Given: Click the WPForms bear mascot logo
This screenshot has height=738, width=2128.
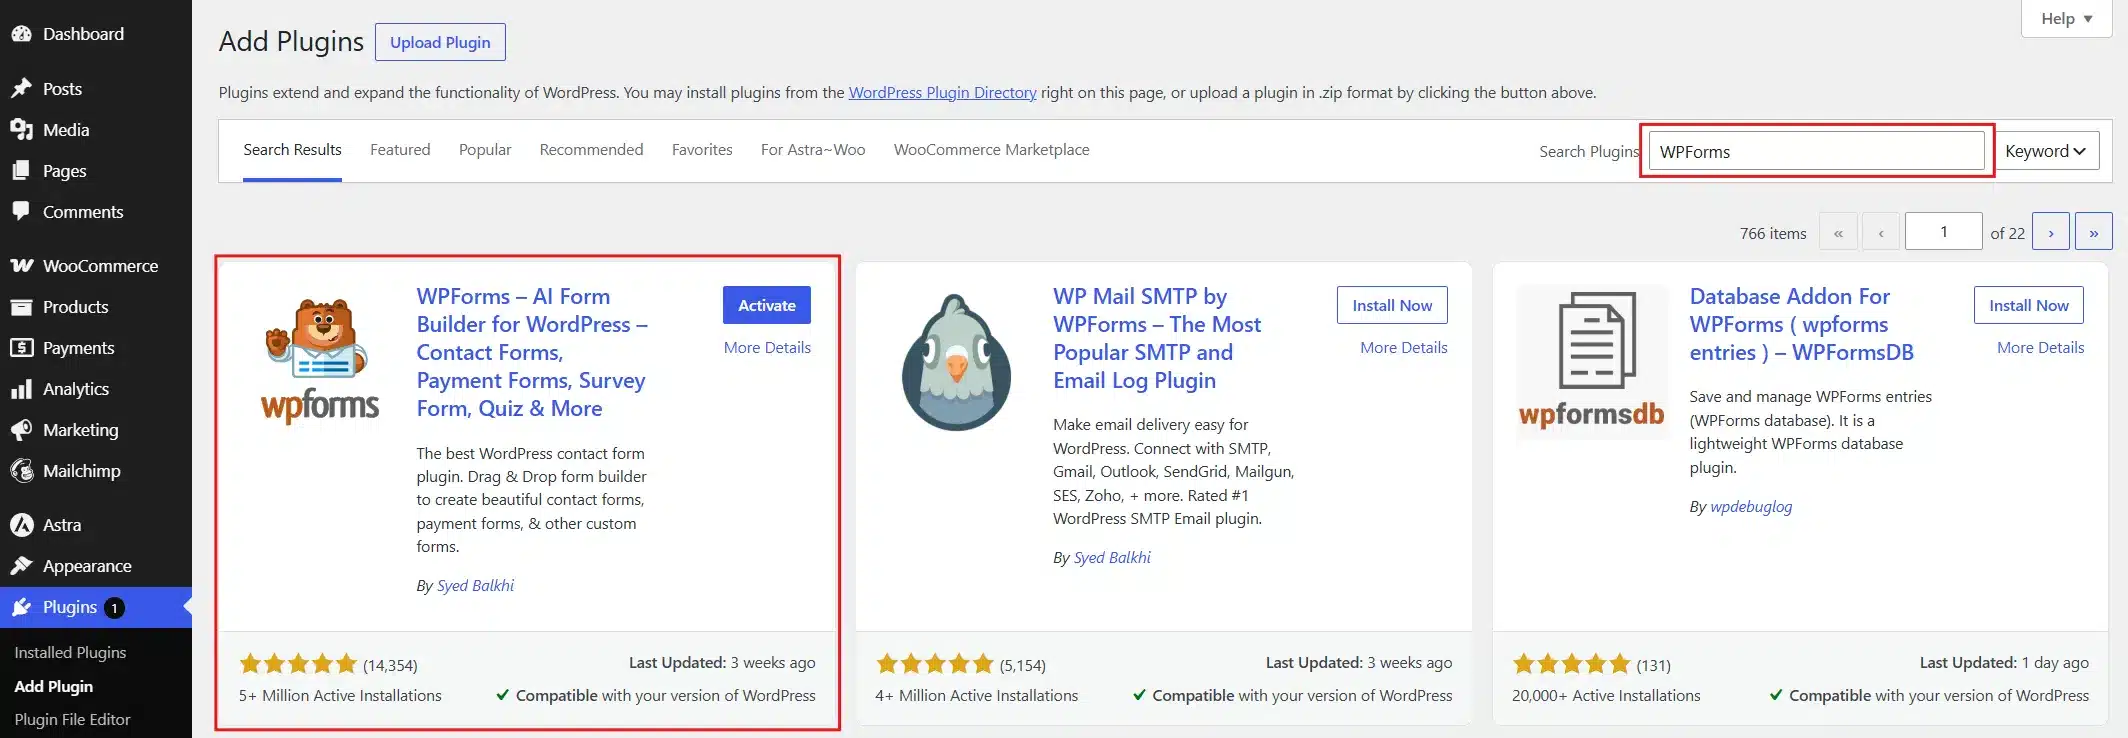Looking at the screenshot, I should point(320,362).
